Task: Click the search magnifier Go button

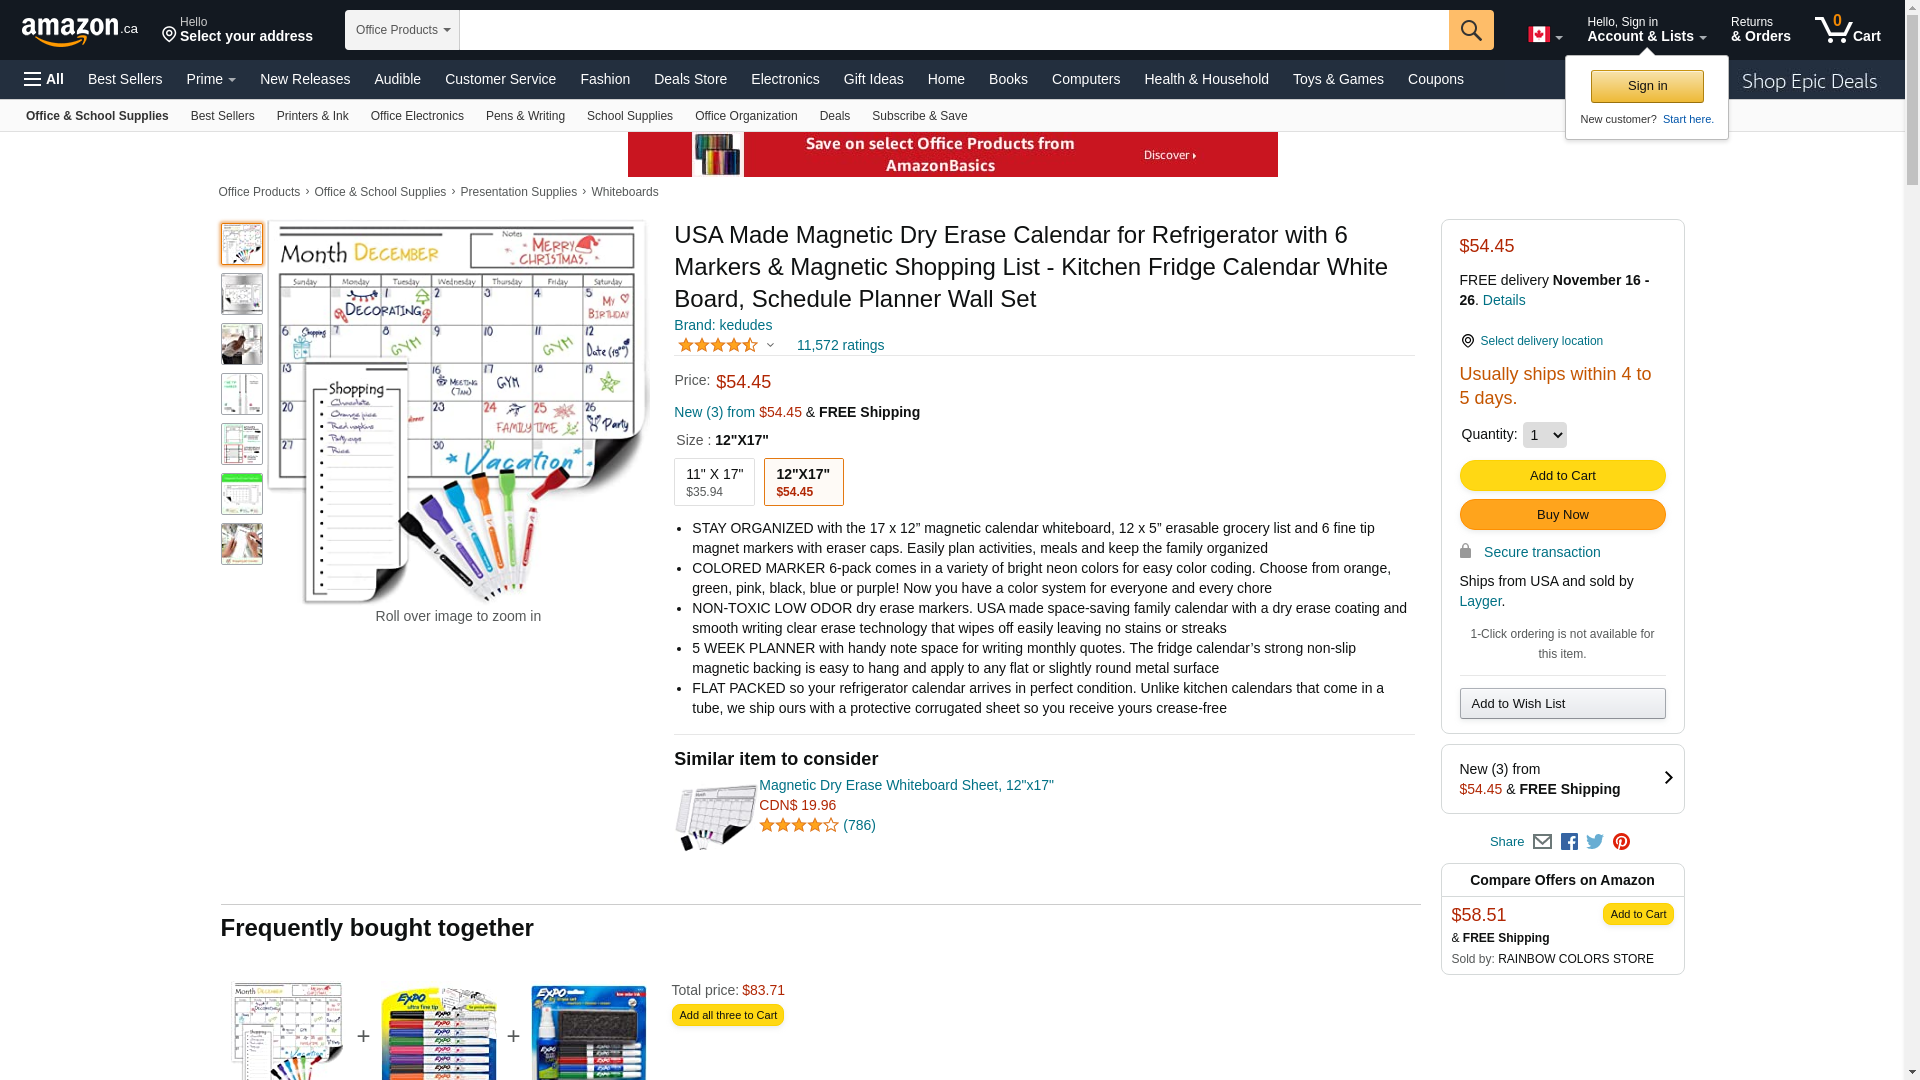Action: tap(1470, 30)
